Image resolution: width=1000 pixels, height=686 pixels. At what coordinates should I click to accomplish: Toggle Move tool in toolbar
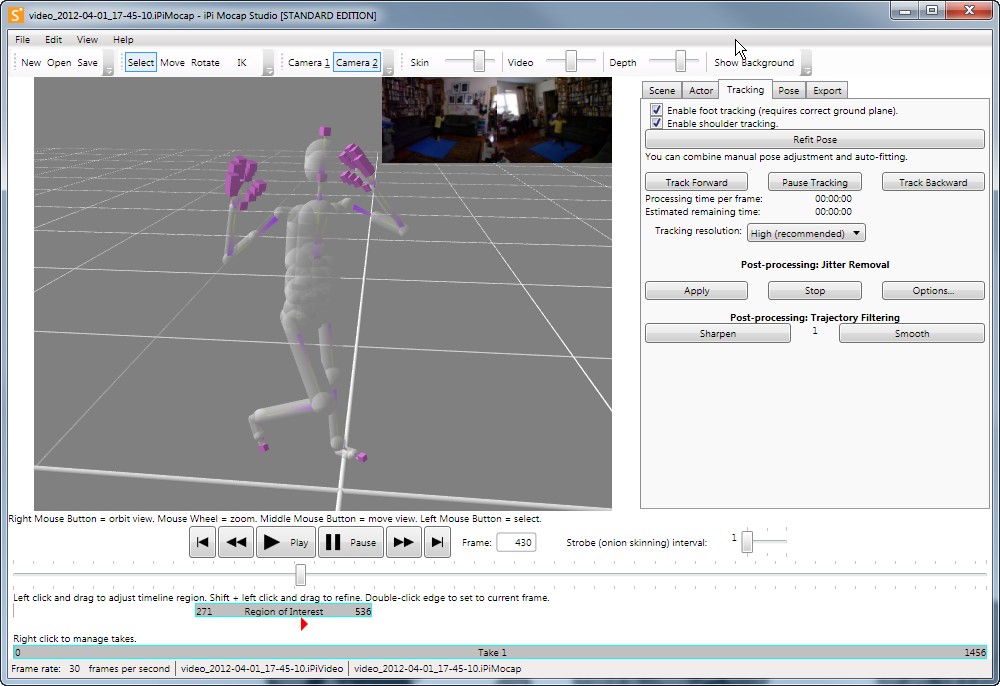(172, 62)
